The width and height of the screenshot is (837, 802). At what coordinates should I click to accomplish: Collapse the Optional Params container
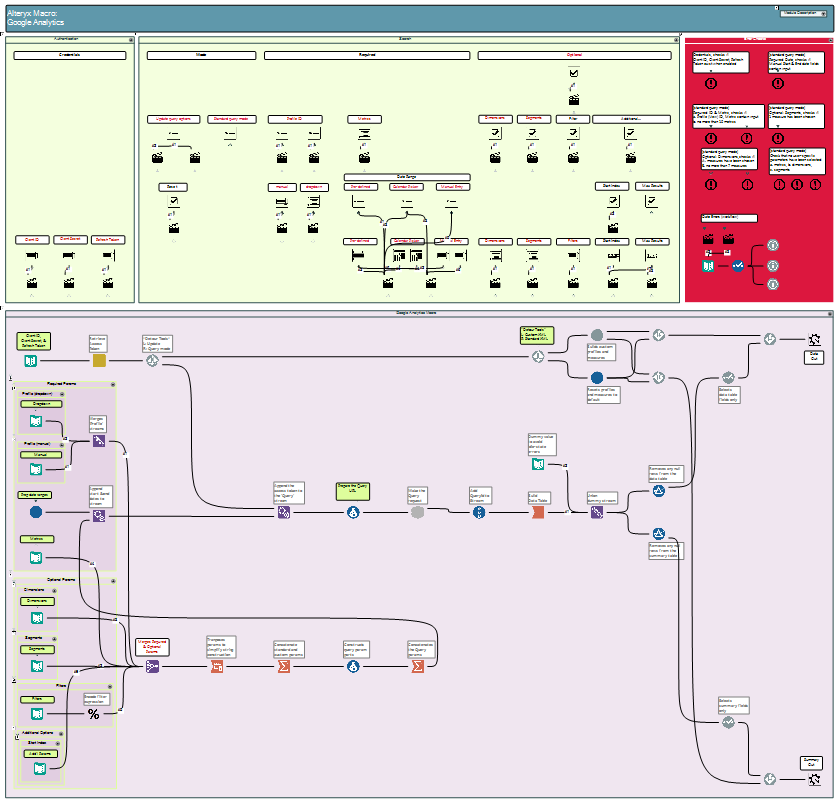coord(113,581)
